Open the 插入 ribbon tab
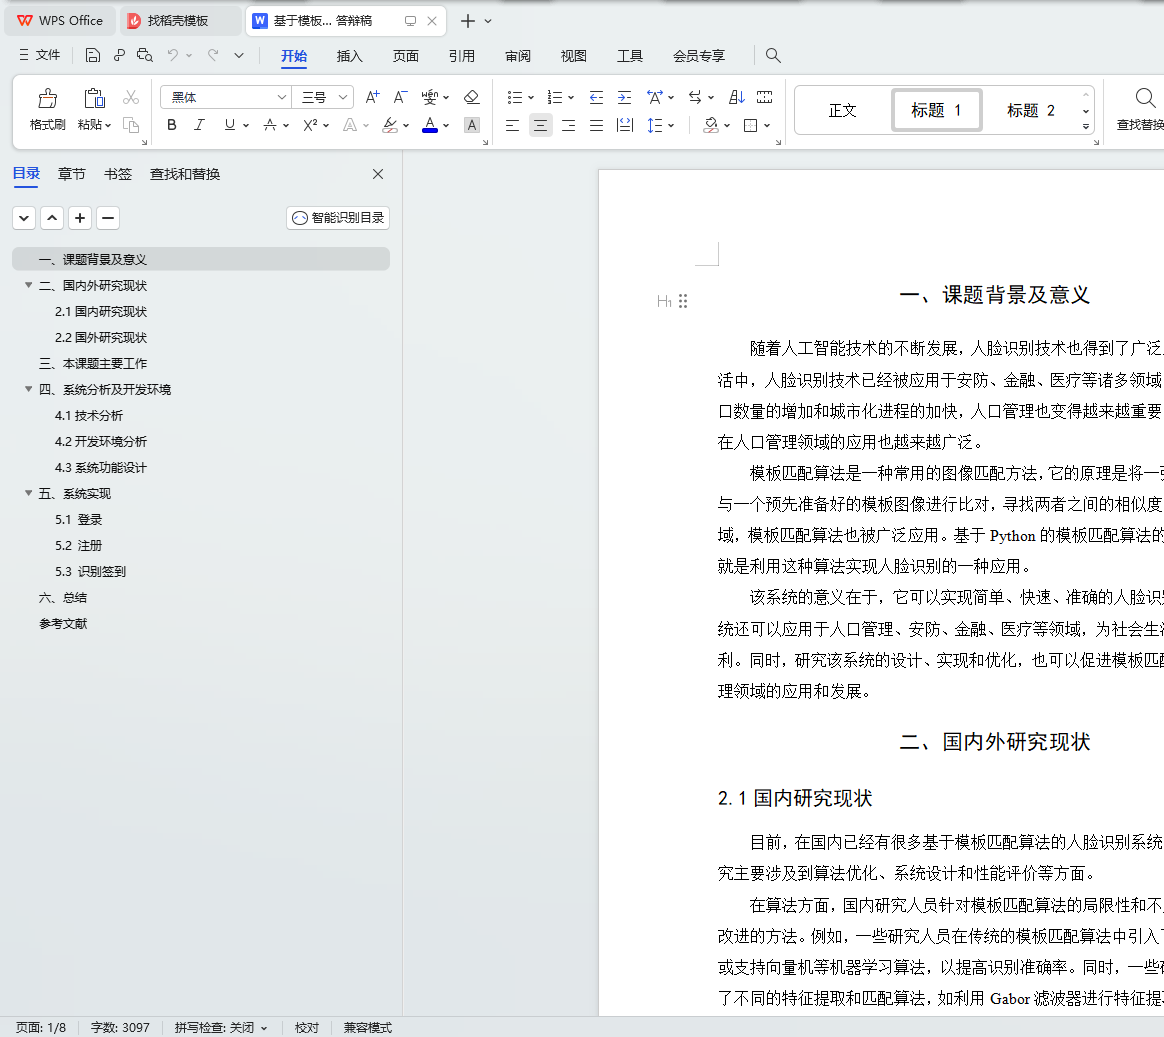The image size is (1164, 1037). [x=349, y=56]
